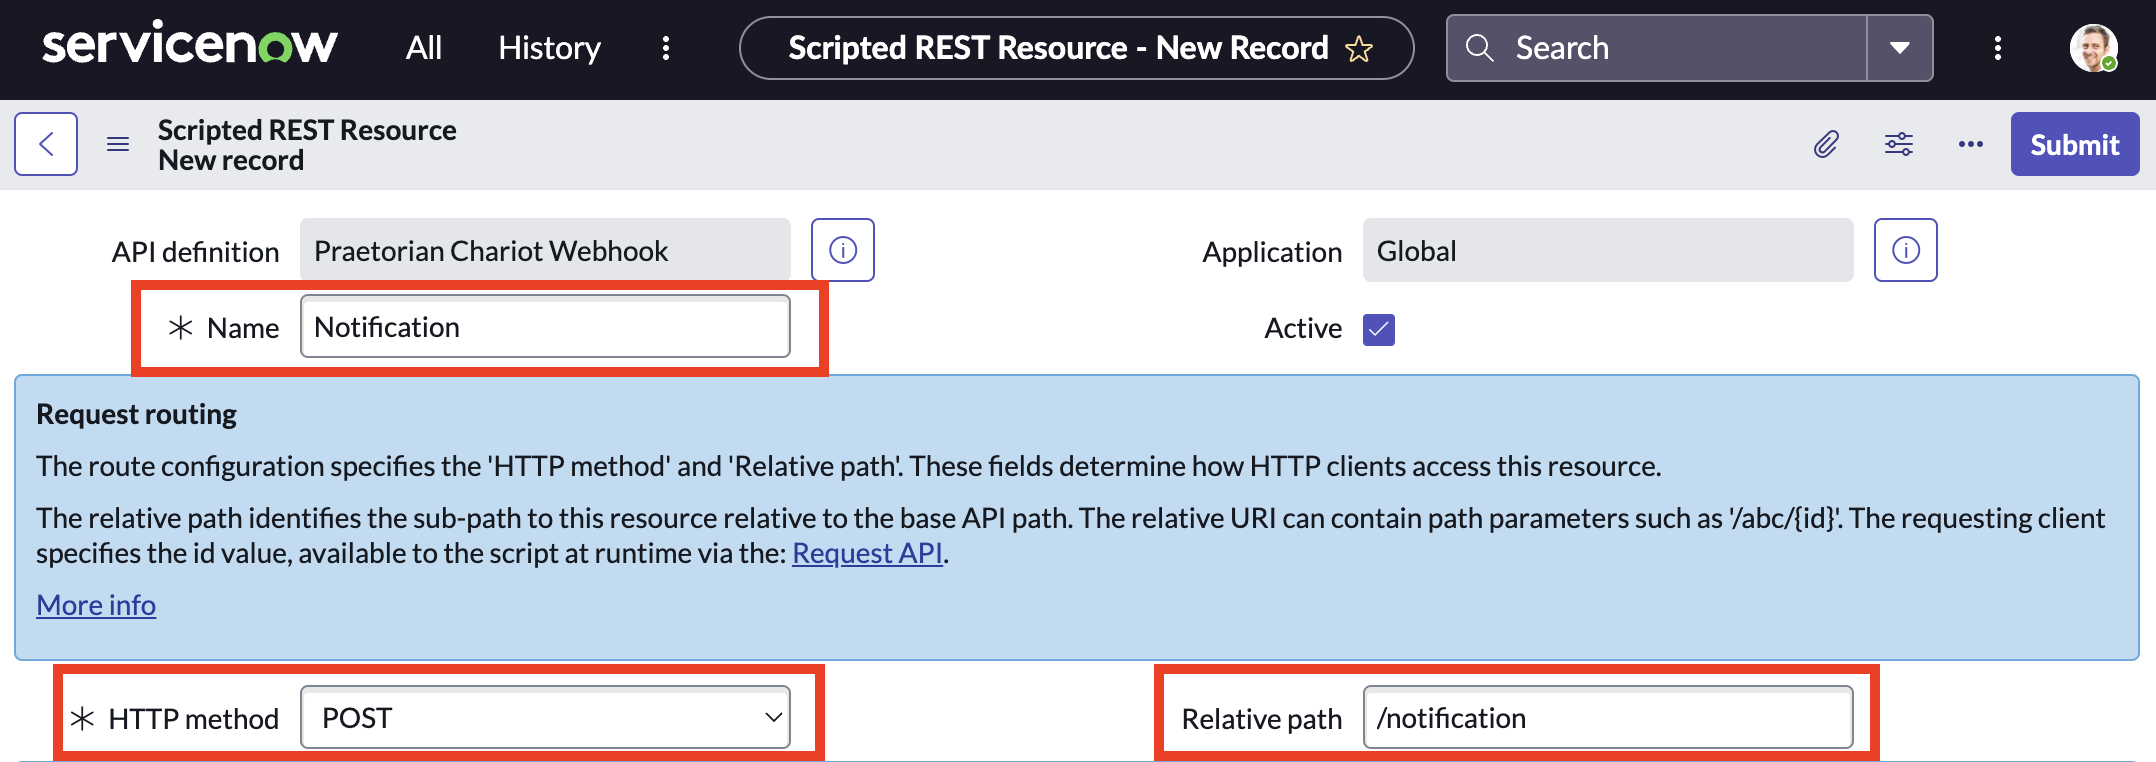Screen dimensions: 2156x762
Task: Preview API definition record info icon
Action: 843,250
